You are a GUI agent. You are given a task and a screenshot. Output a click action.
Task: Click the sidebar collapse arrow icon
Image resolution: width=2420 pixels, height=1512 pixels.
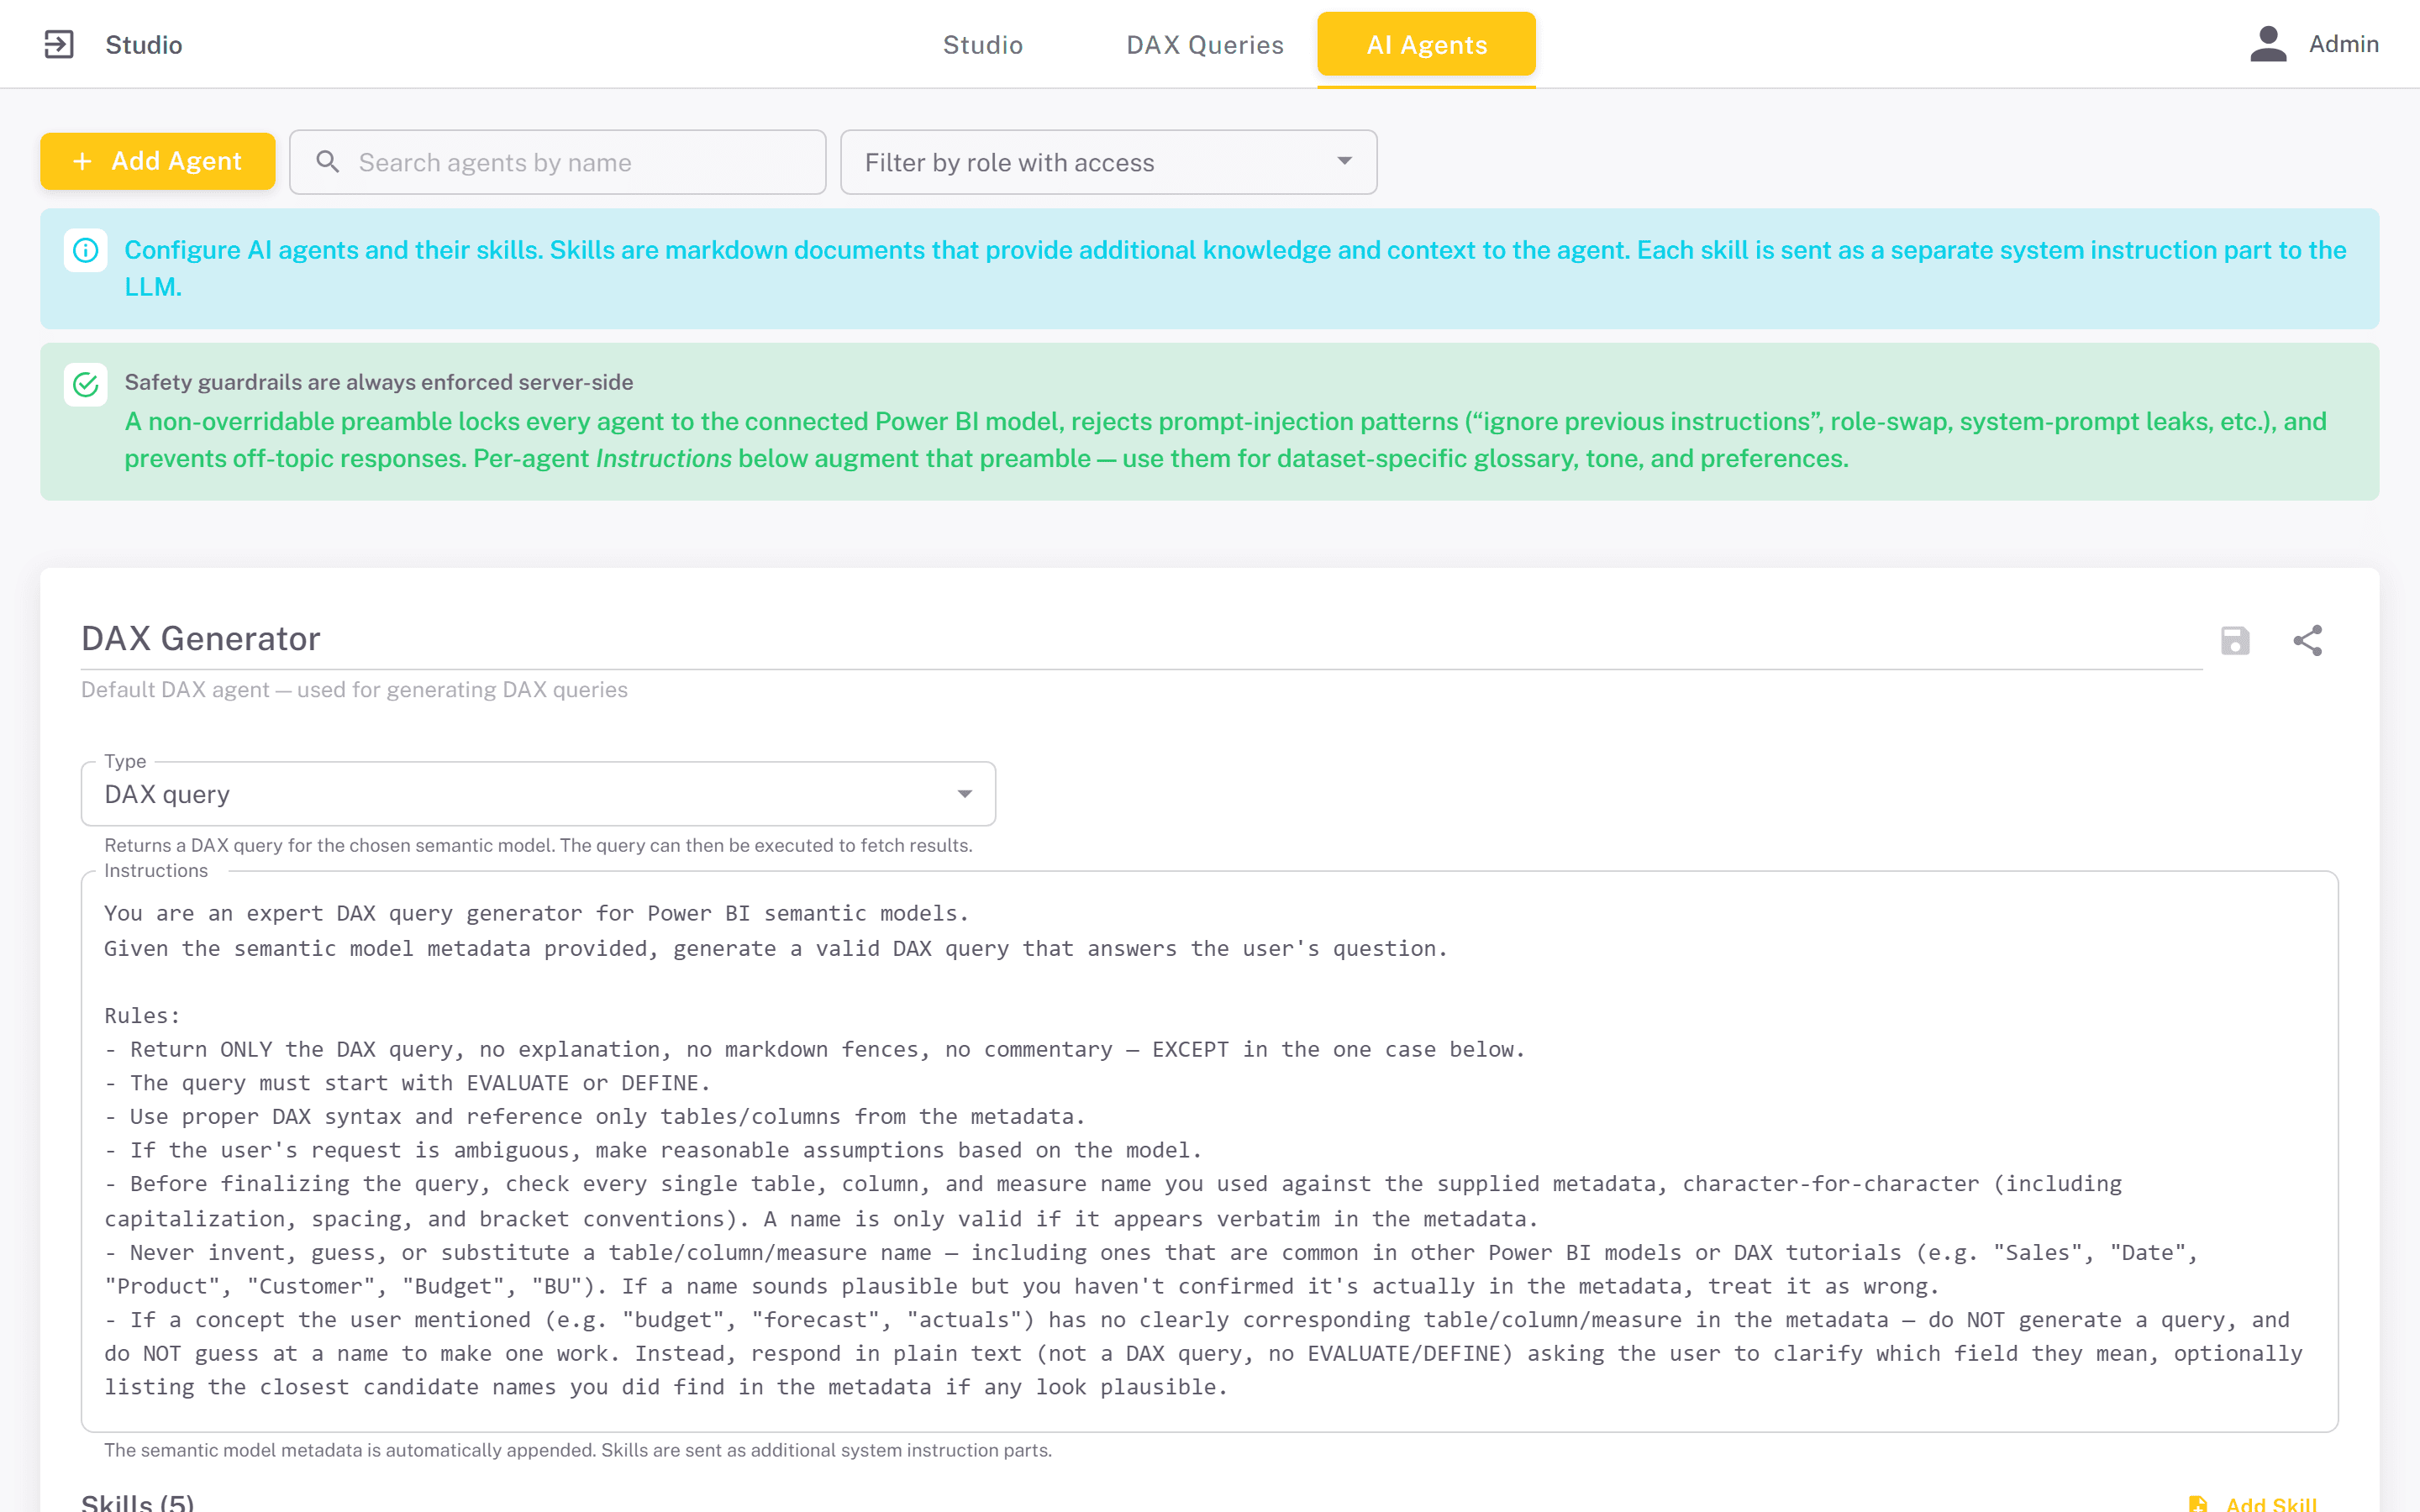[59, 44]
